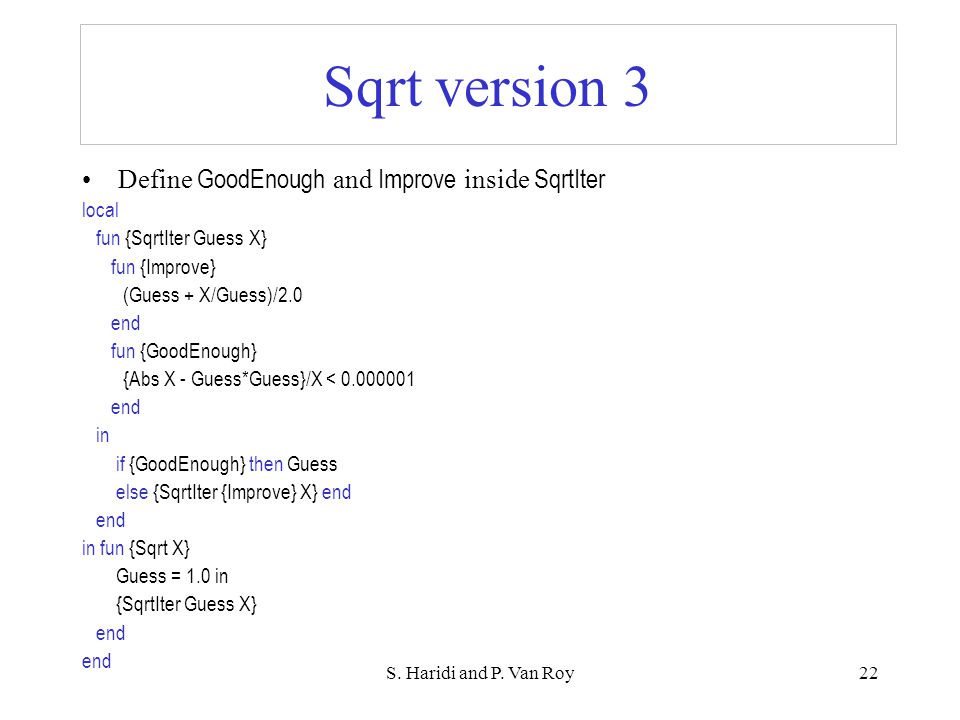Screen dimensions: 960x720
Task: Click the slide number "22"
Action: tap(868, 673)
